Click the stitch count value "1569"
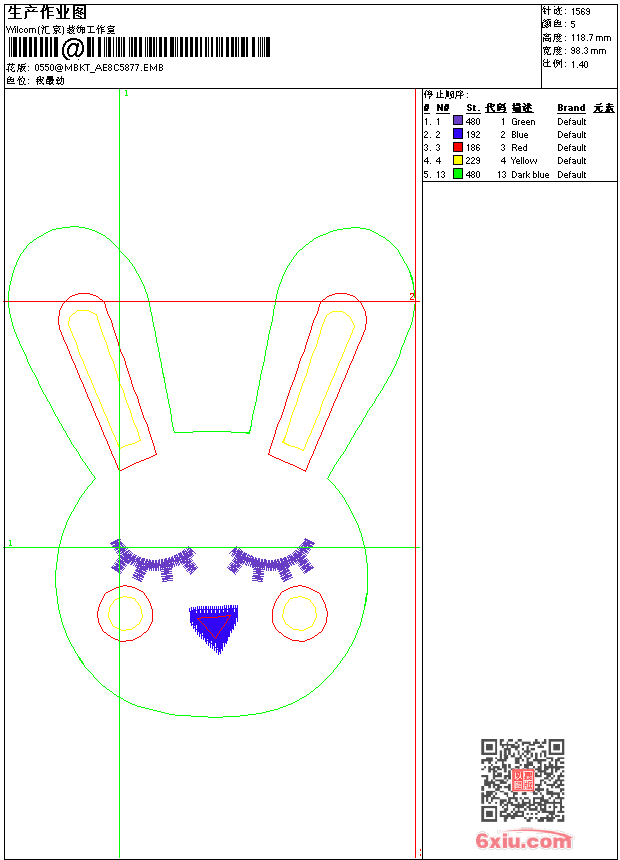 580,11
